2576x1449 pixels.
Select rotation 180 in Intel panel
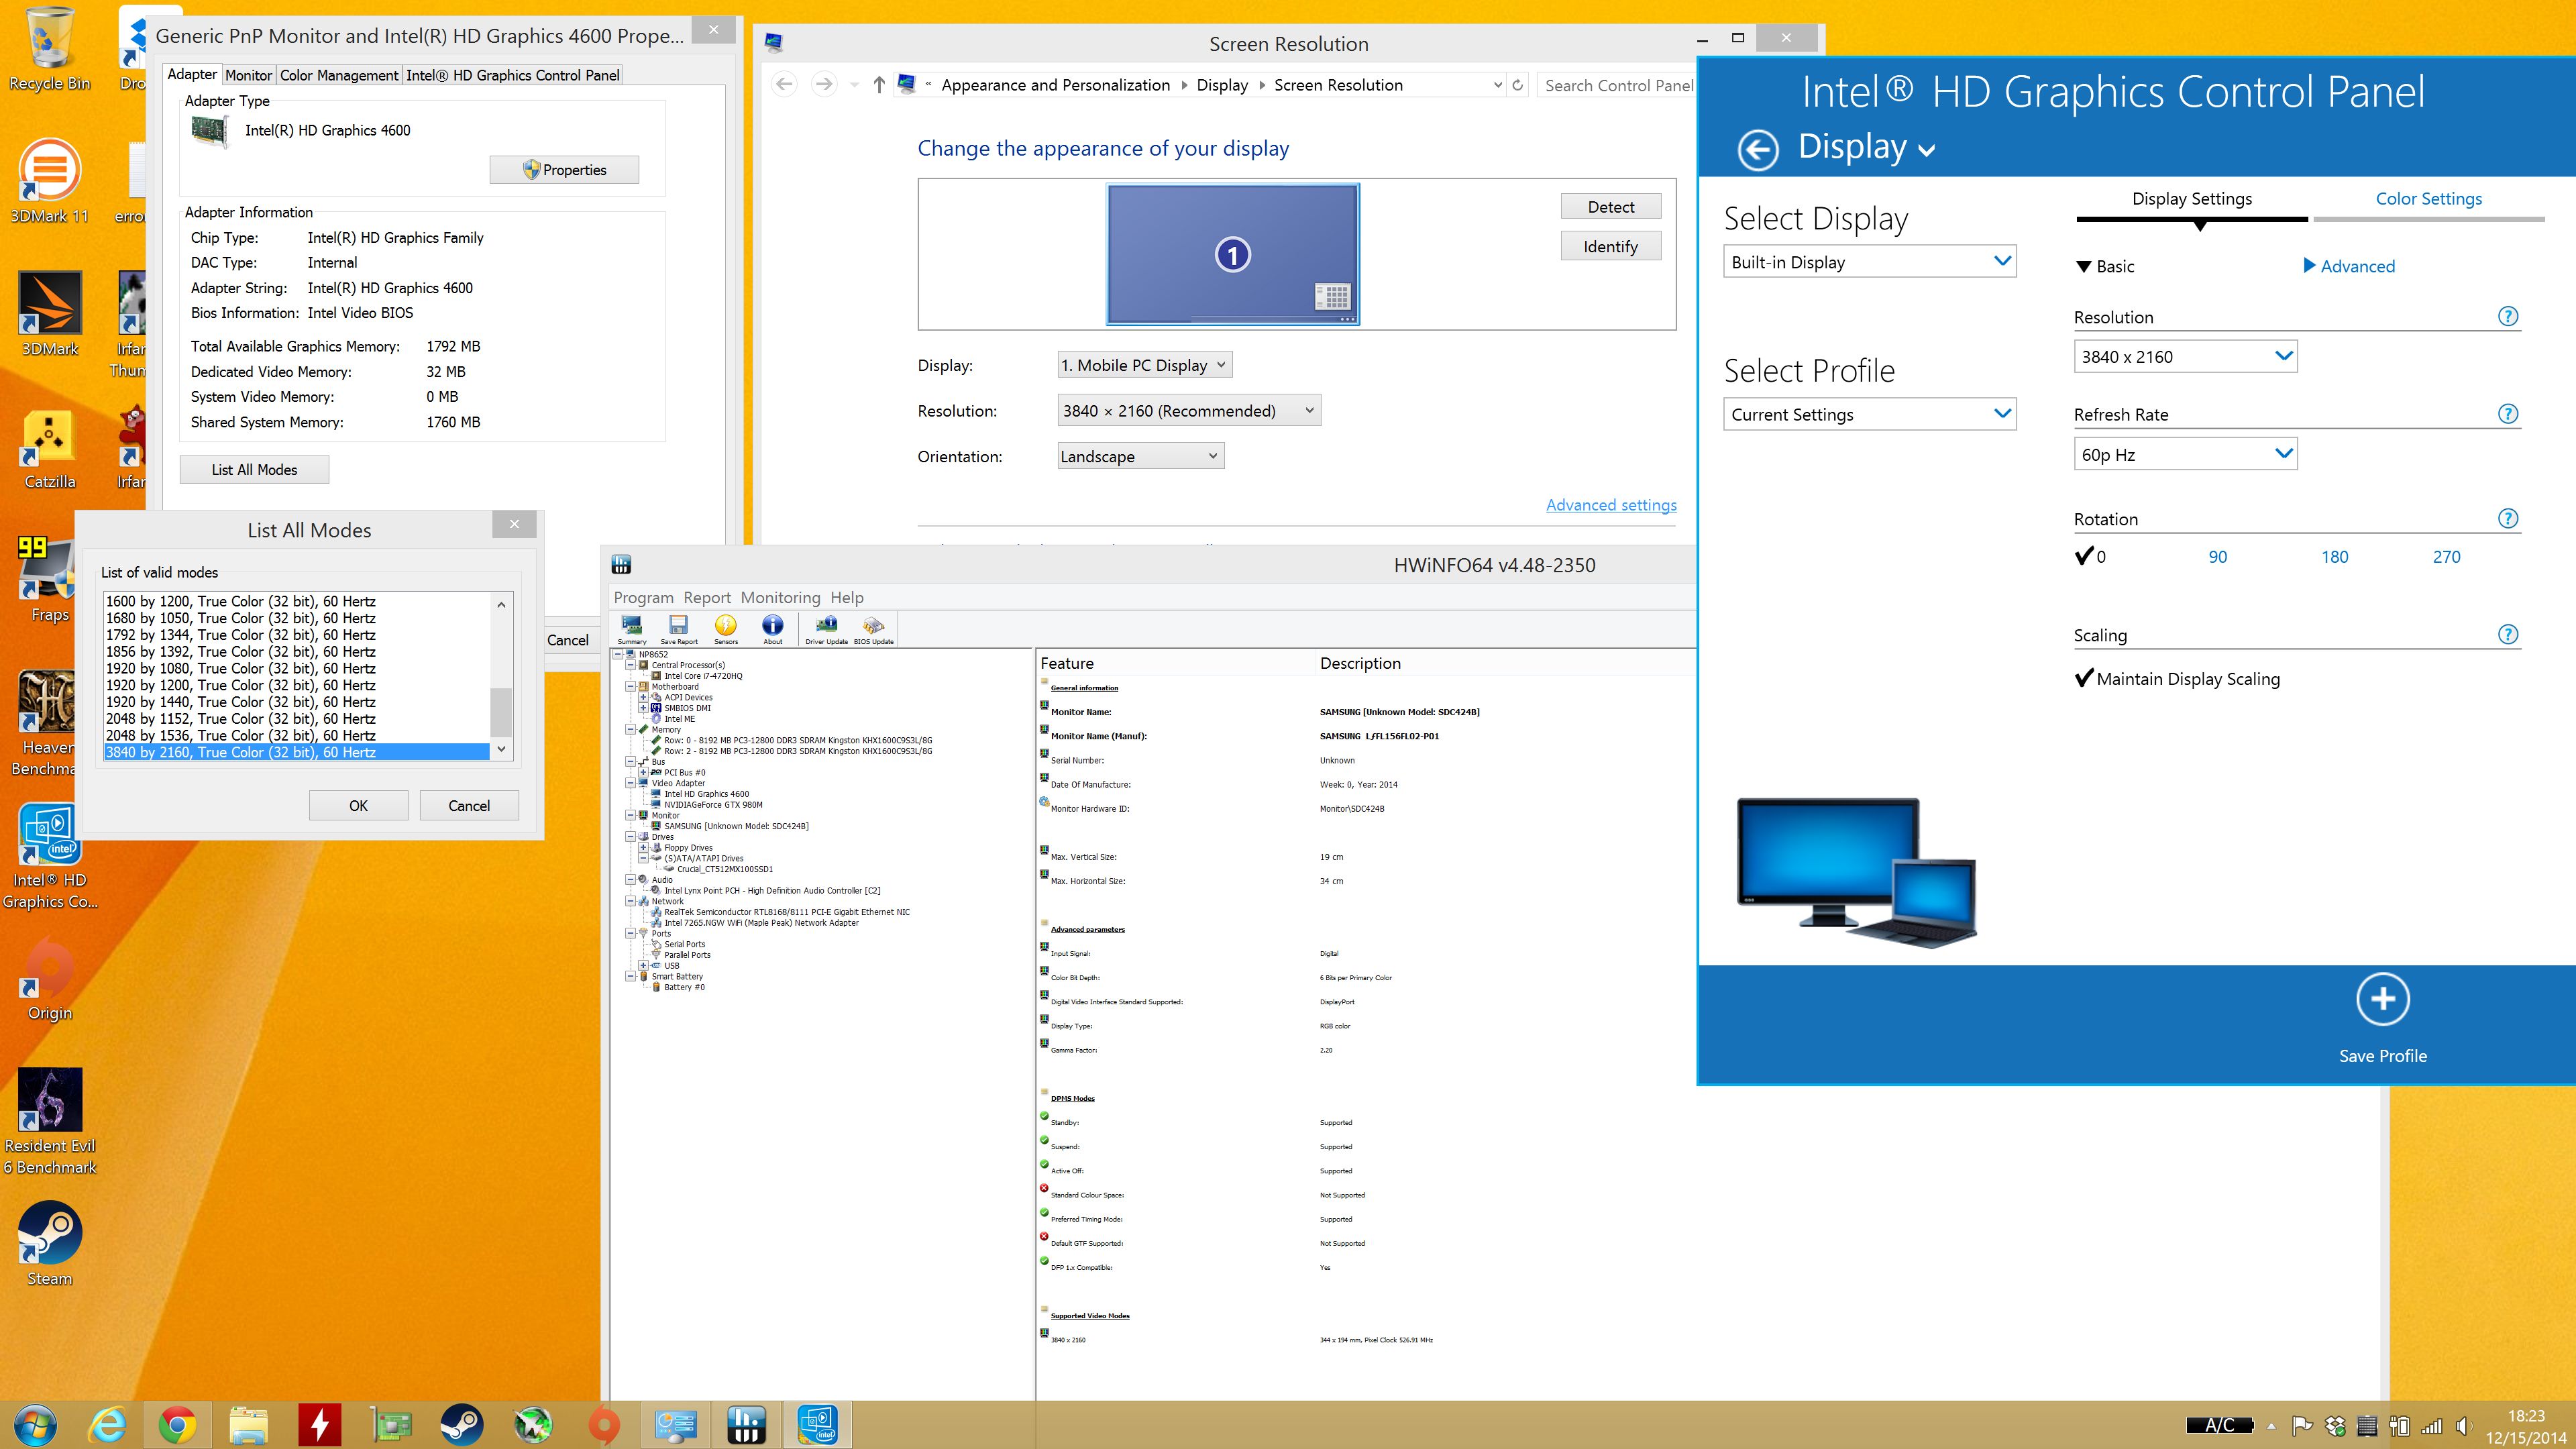pos(2334,557)
